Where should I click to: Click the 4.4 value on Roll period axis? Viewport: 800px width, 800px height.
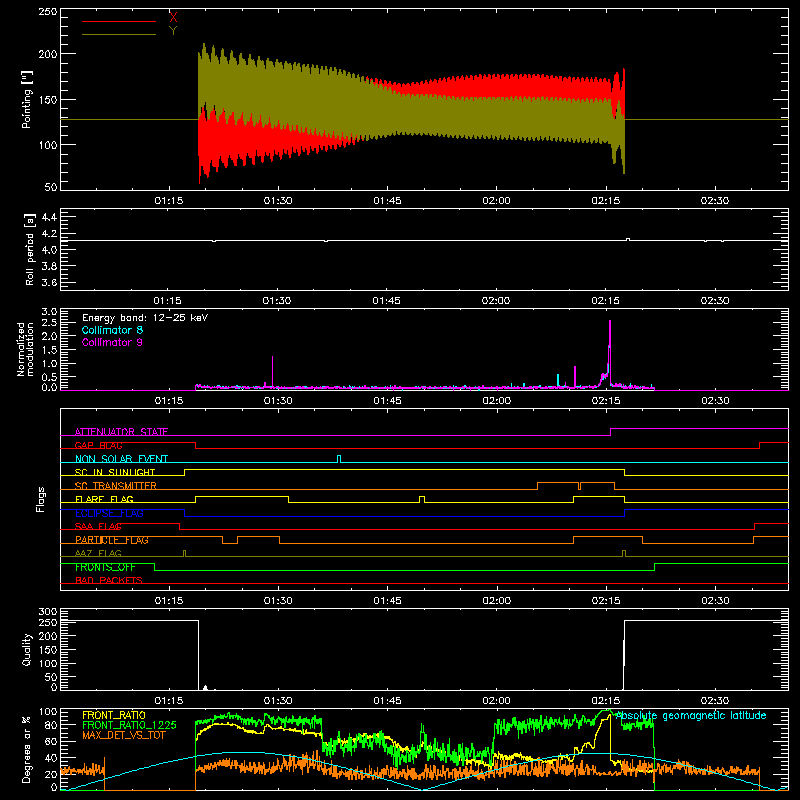pyautogui.click(x=49, y=217)
